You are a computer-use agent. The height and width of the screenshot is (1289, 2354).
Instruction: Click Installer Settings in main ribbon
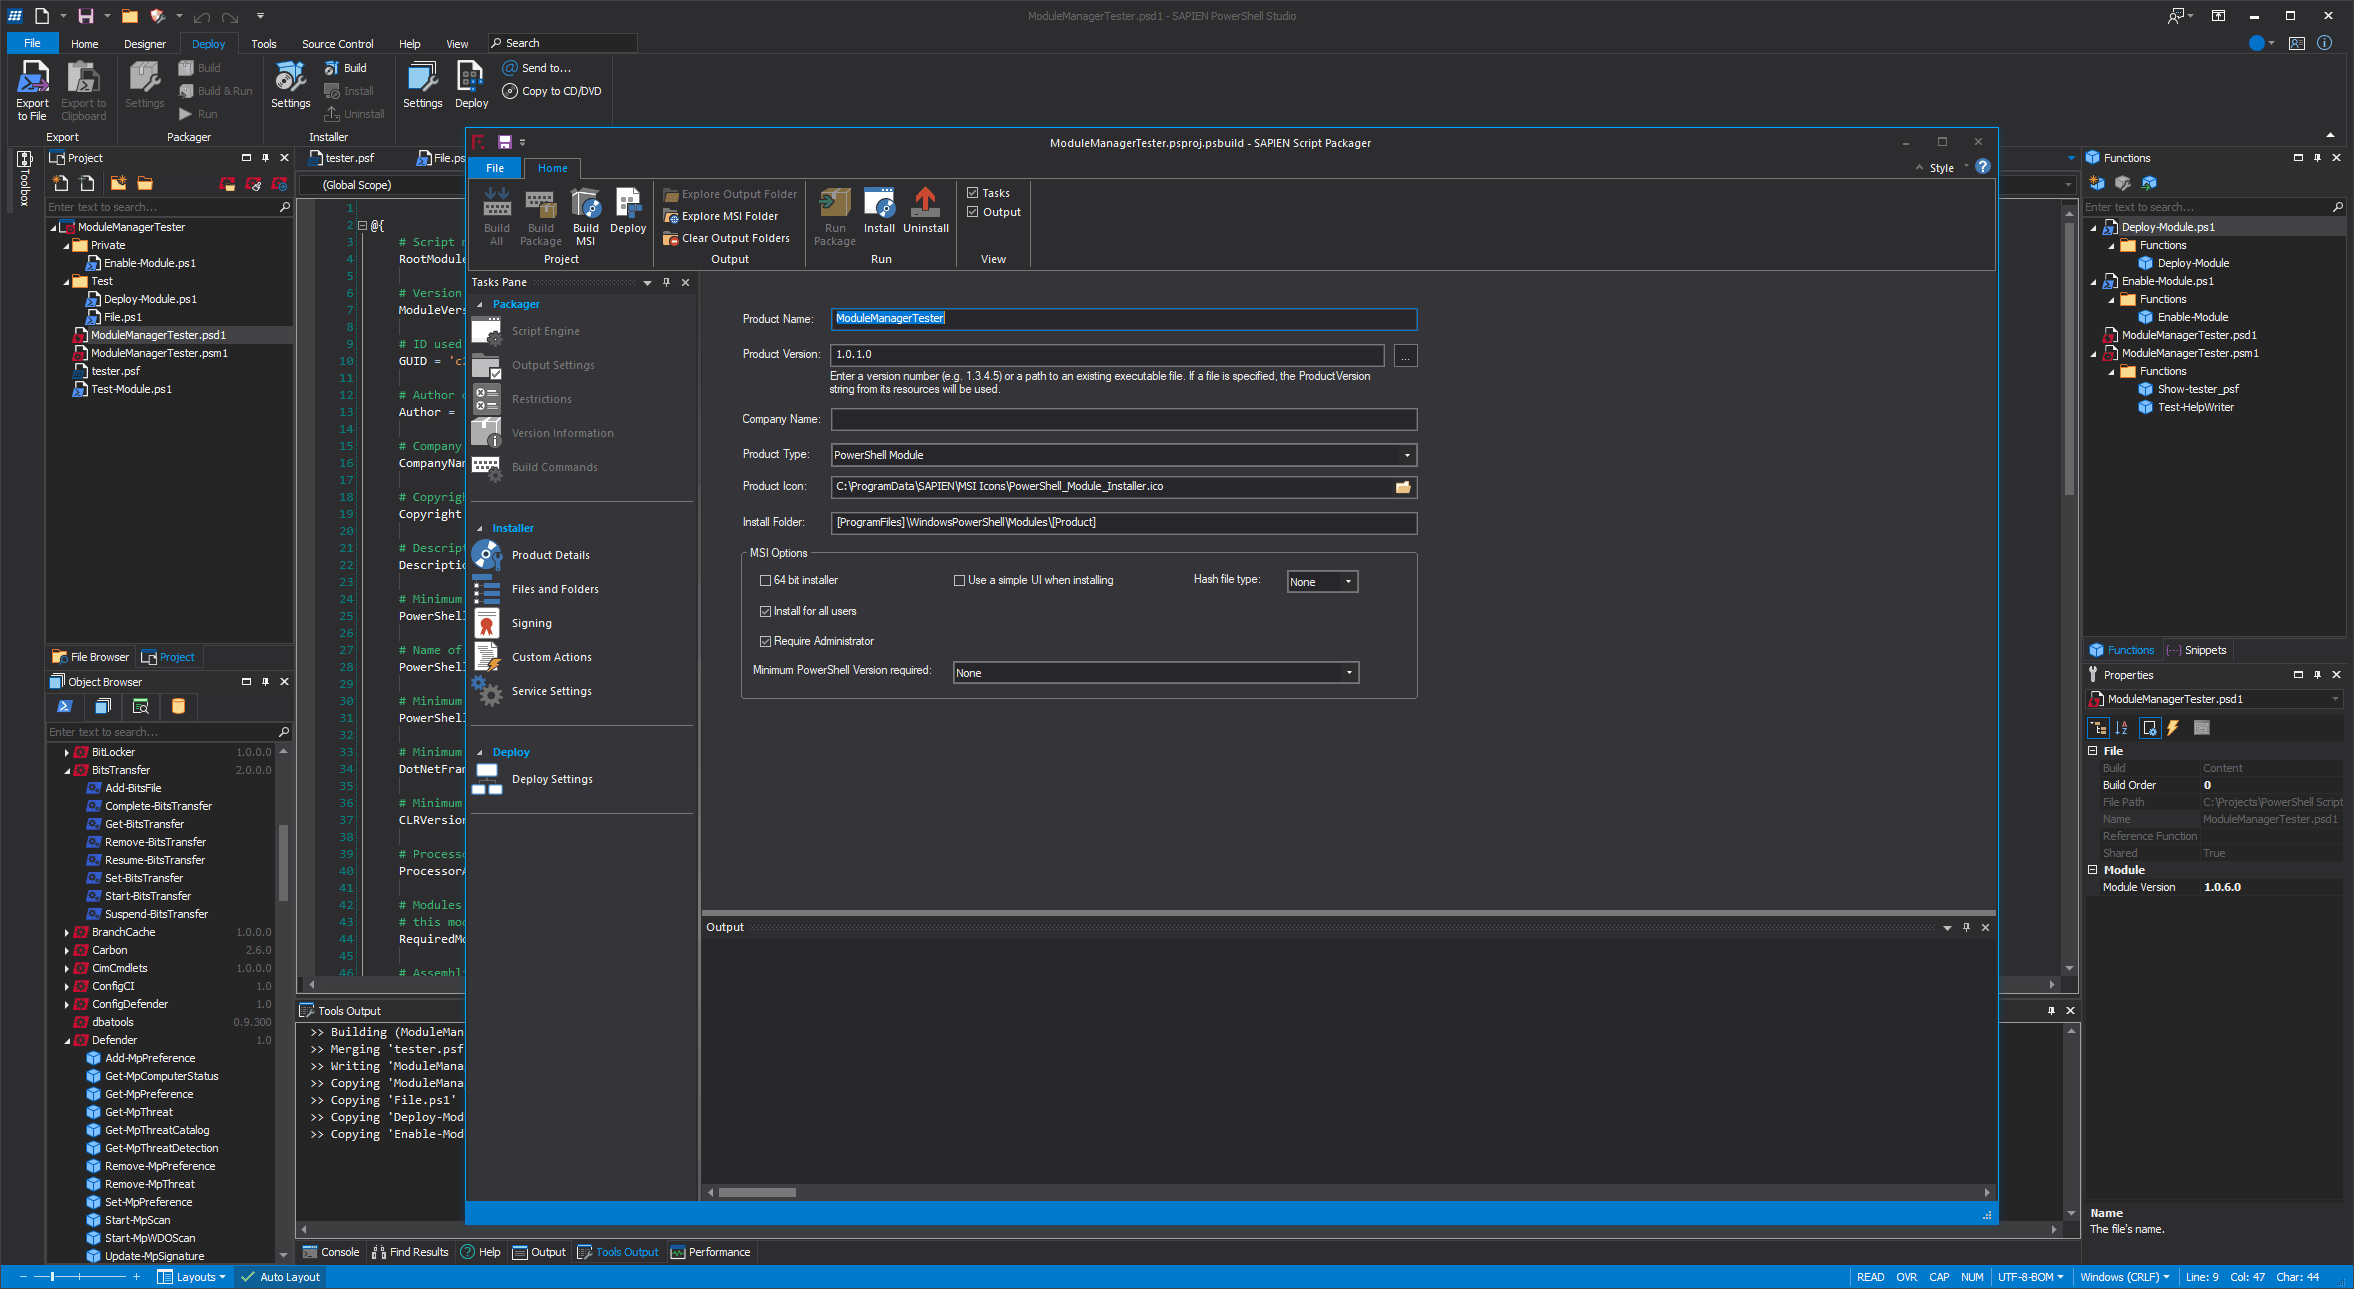290,85
